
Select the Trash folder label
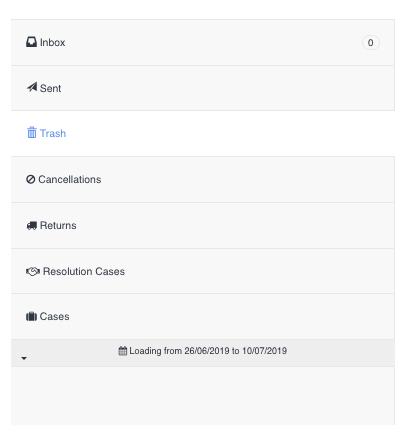pyautogui.click(x=53, y=133)
